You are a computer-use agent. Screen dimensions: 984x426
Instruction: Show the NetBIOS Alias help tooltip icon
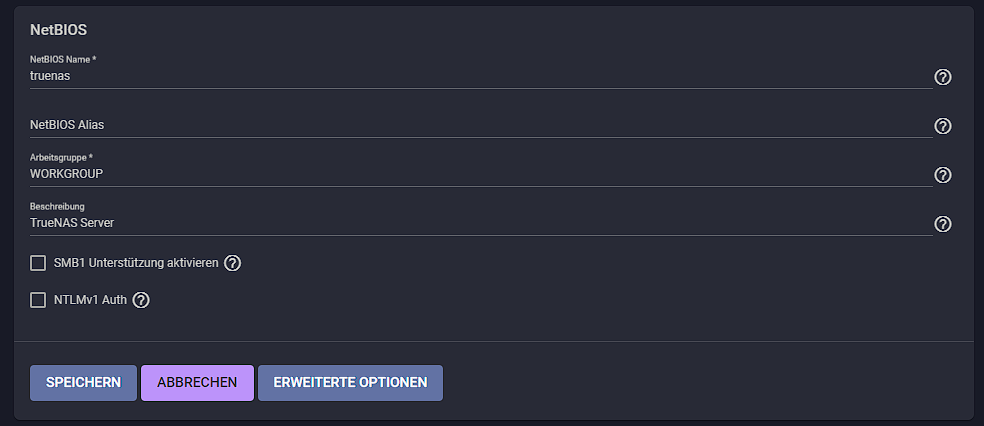(x=942, y=126)
